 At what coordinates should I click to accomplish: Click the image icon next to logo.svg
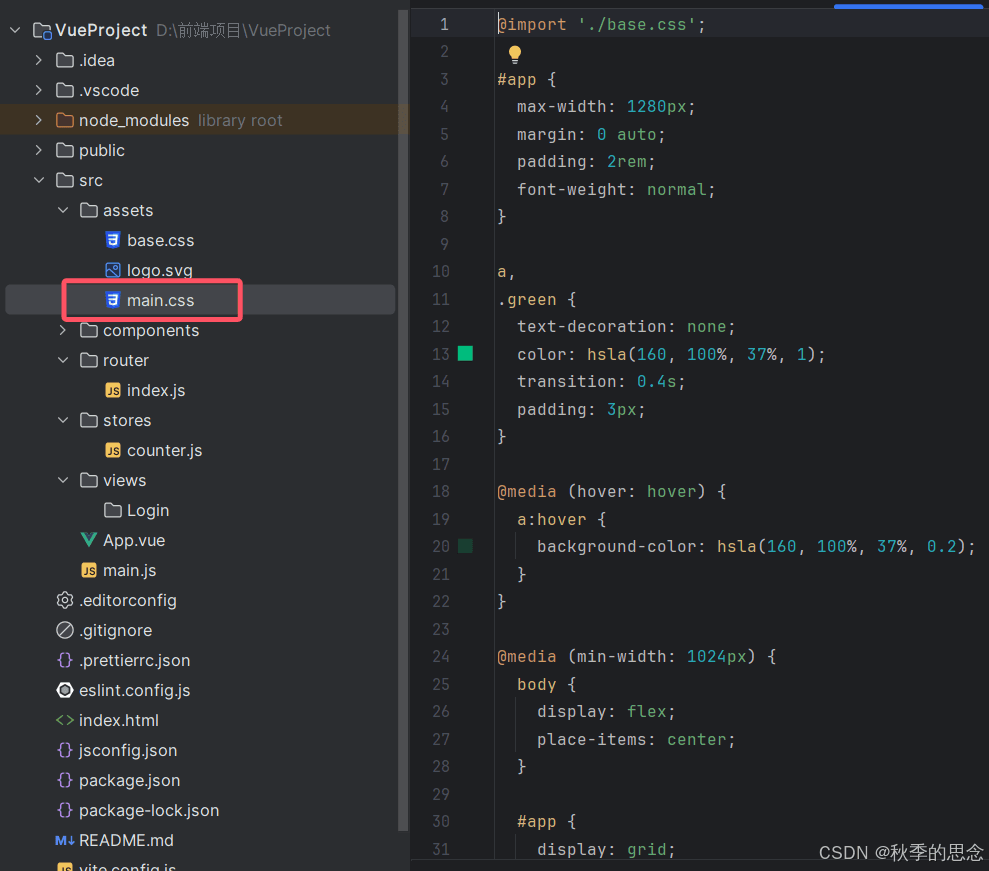[113, 270]
